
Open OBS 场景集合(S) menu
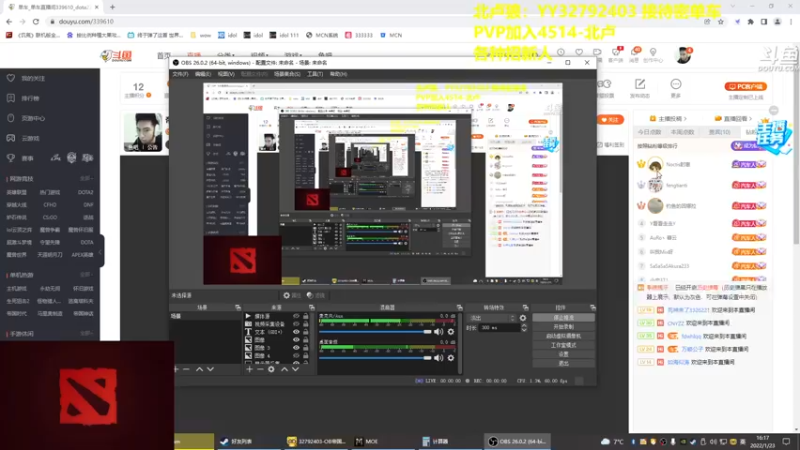click(x=287, y=74)
